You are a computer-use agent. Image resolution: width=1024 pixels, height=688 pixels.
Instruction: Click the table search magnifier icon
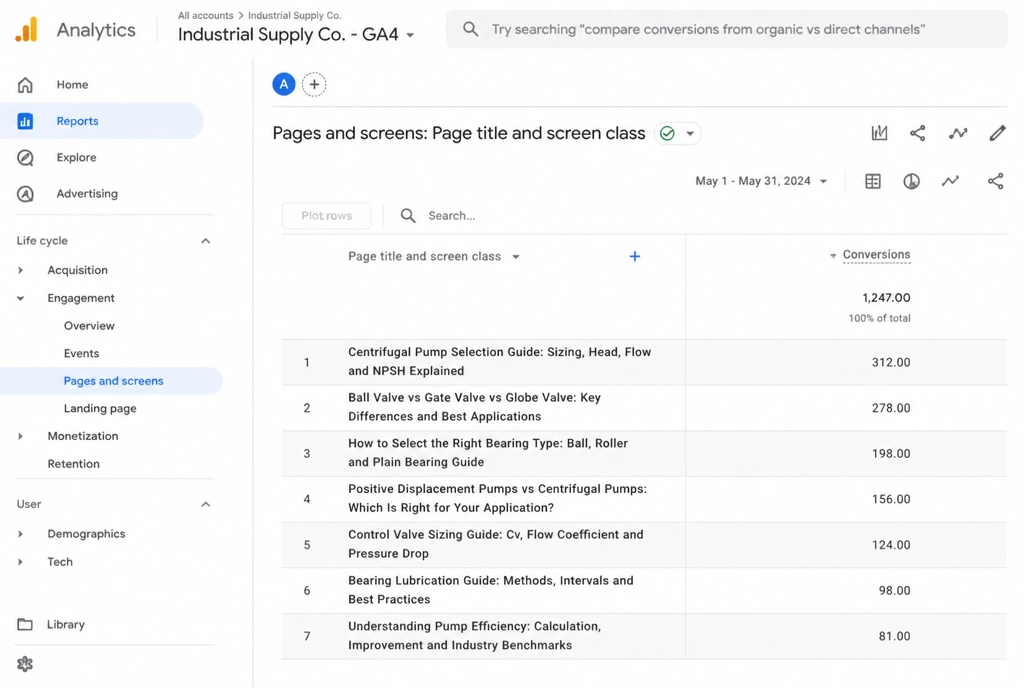(408, 215)
